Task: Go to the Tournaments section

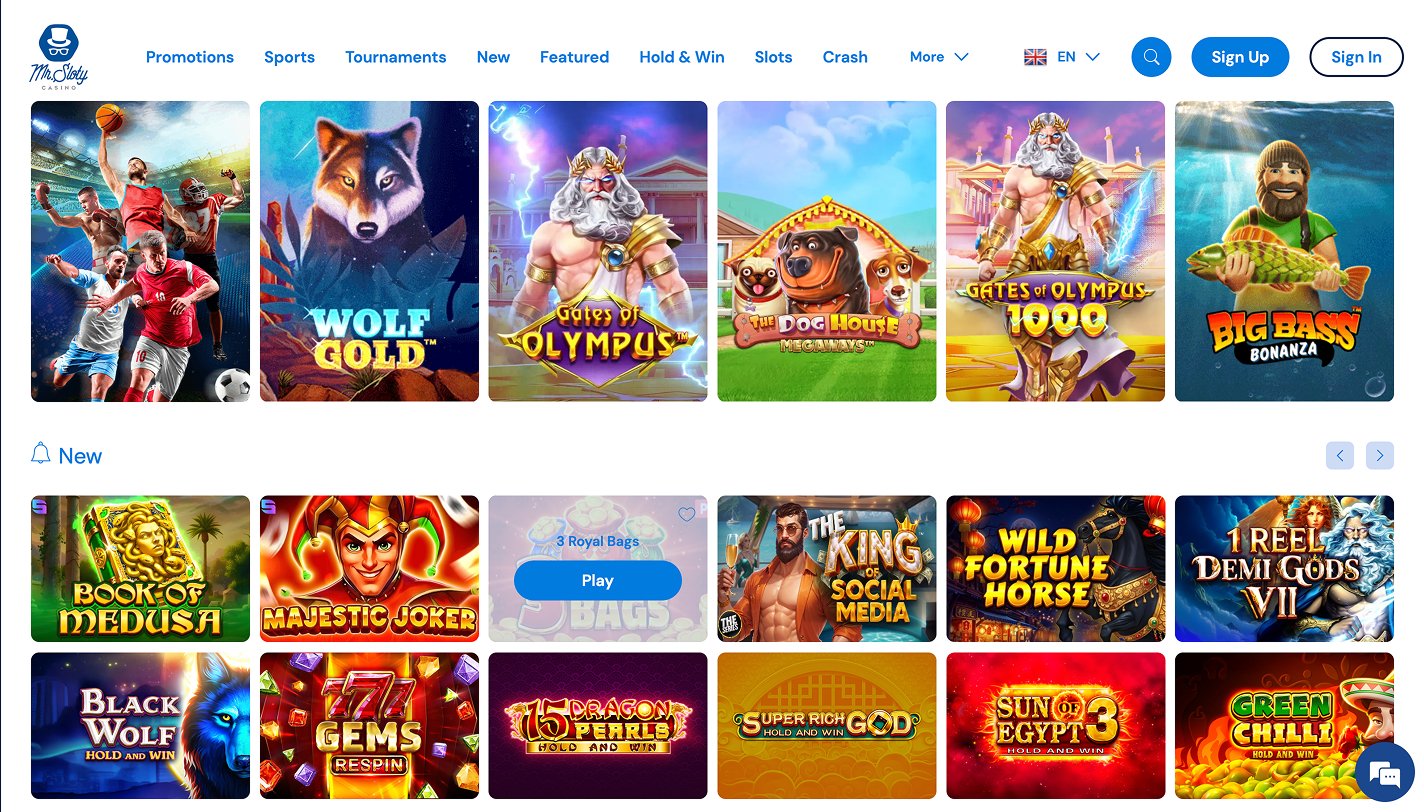Action: click(x=396, y=57)
